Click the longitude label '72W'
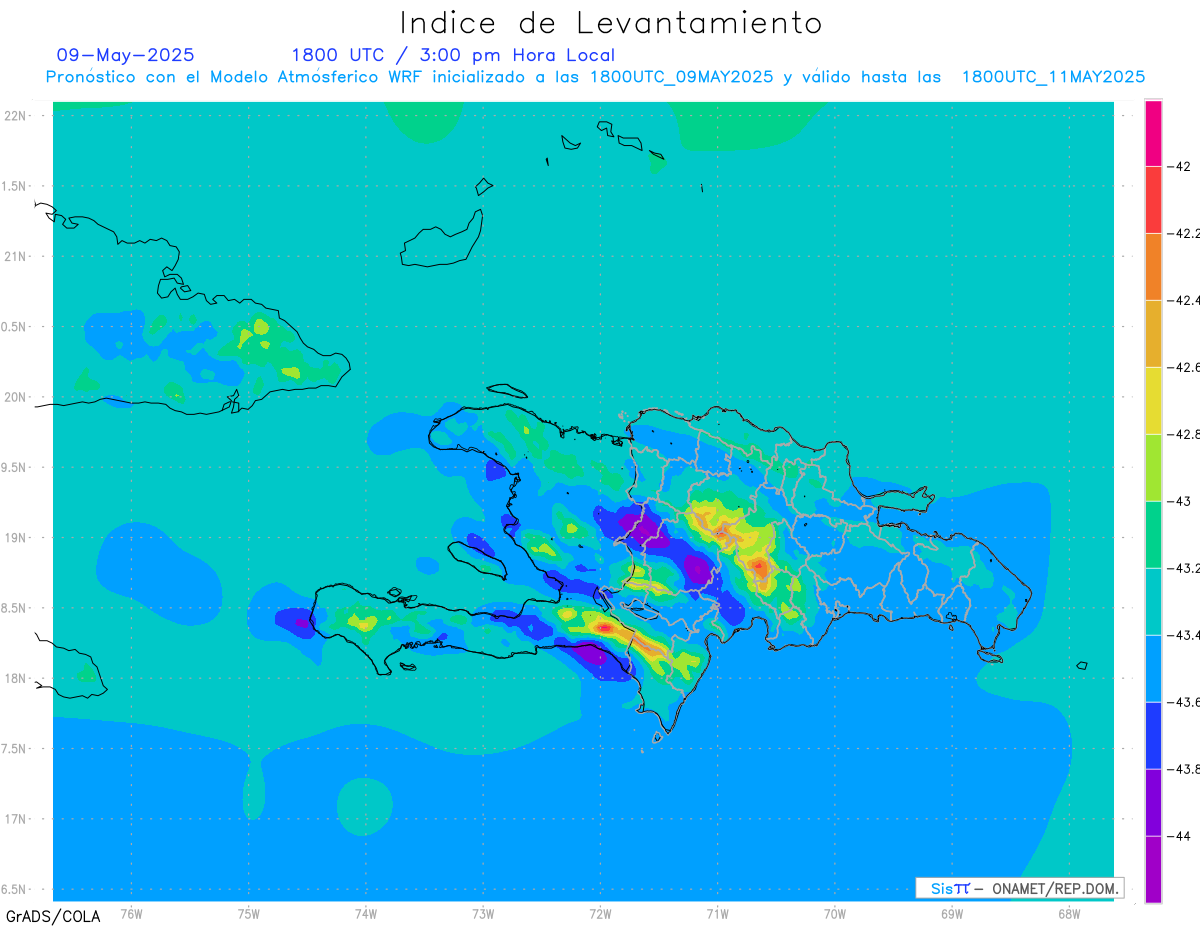Screen dimensions: 1200x927 (601, 913)
